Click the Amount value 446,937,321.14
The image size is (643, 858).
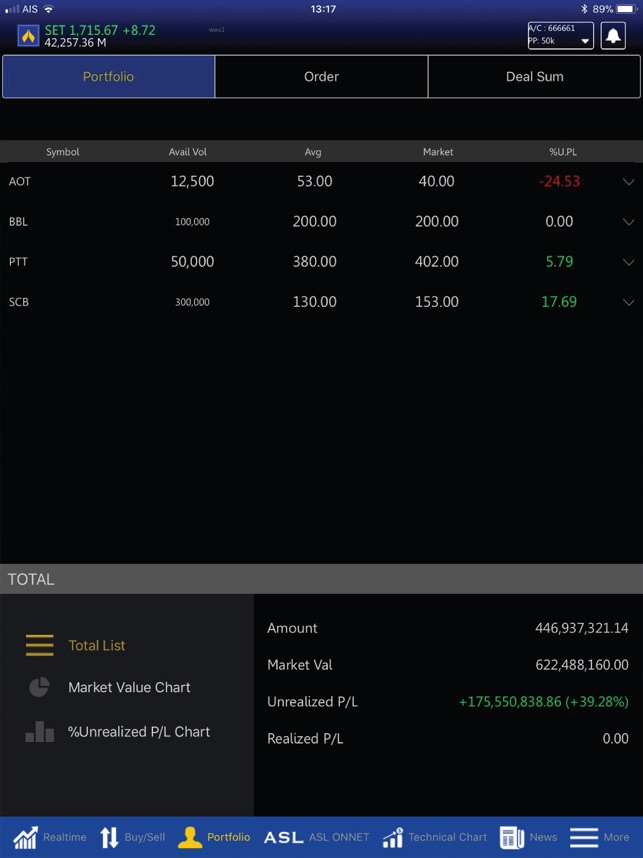(582, 628)
